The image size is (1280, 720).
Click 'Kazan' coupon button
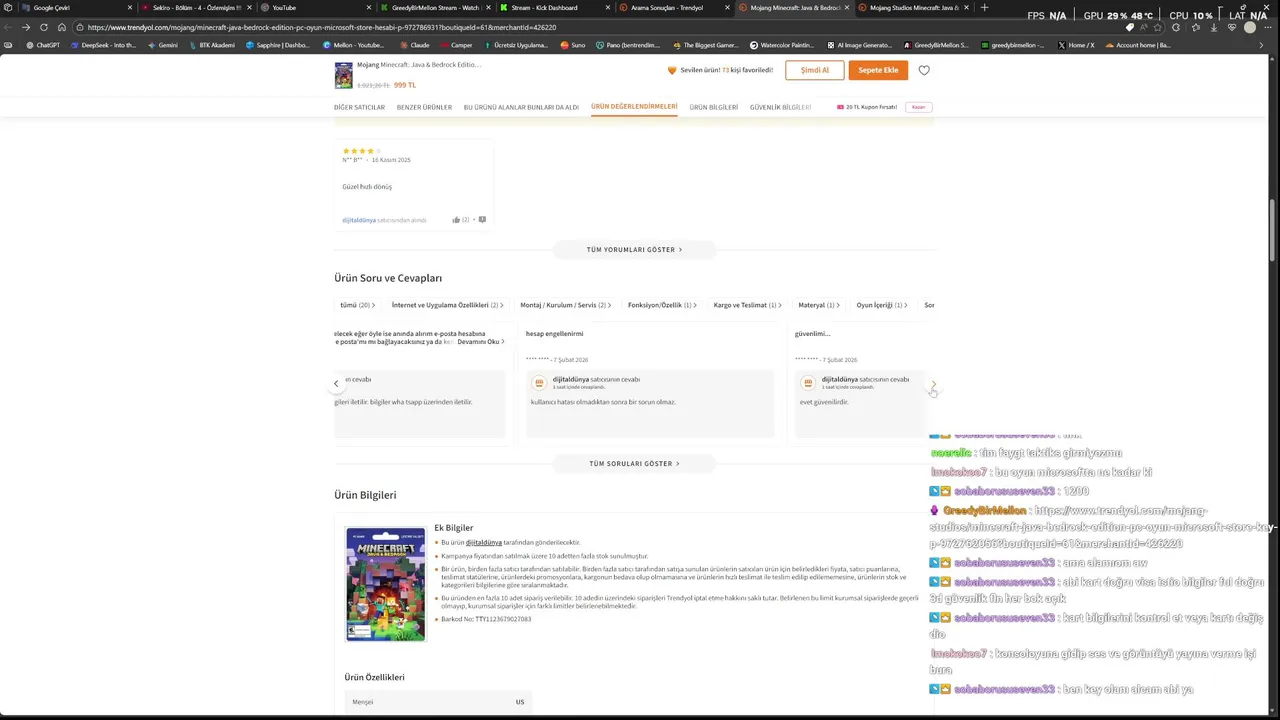[x=918, y=107]
